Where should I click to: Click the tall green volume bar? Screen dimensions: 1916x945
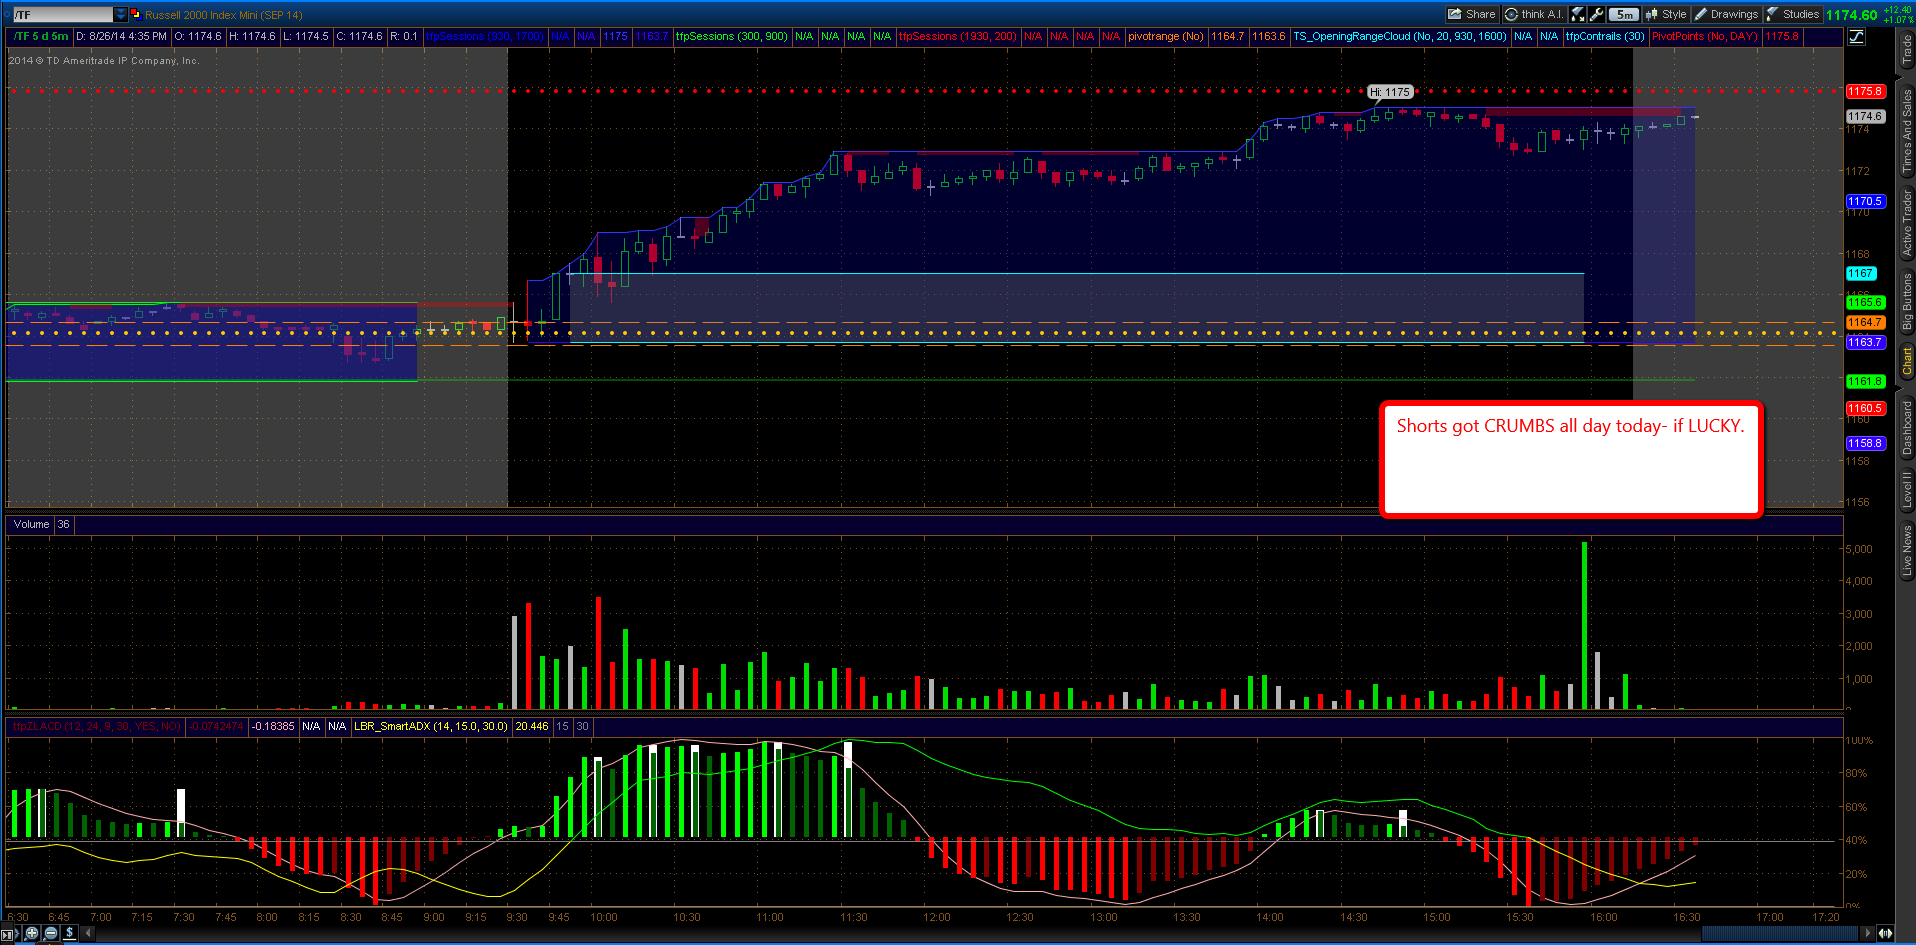1585,625
